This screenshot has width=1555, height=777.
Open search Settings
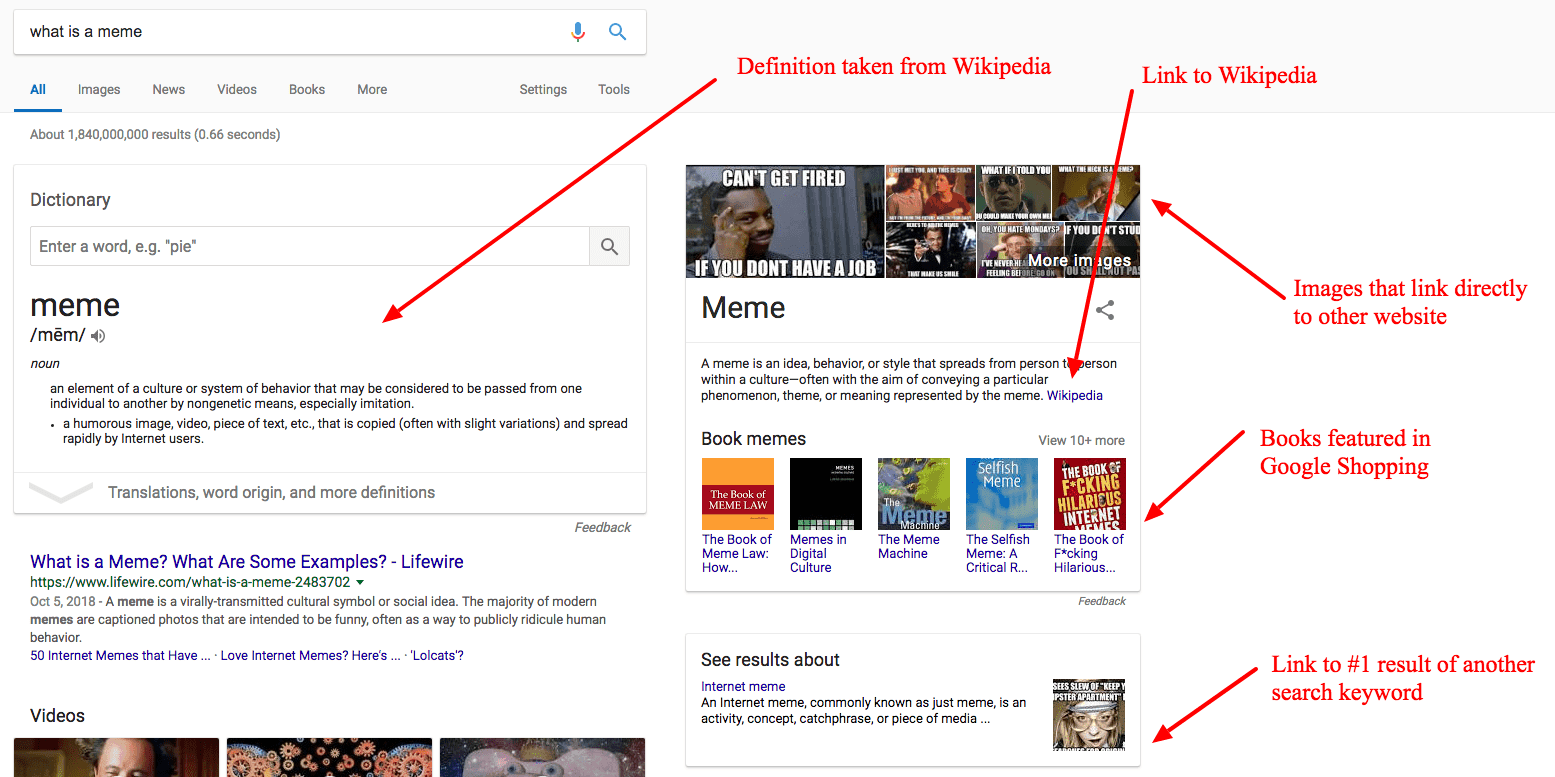tap(543, 89)
